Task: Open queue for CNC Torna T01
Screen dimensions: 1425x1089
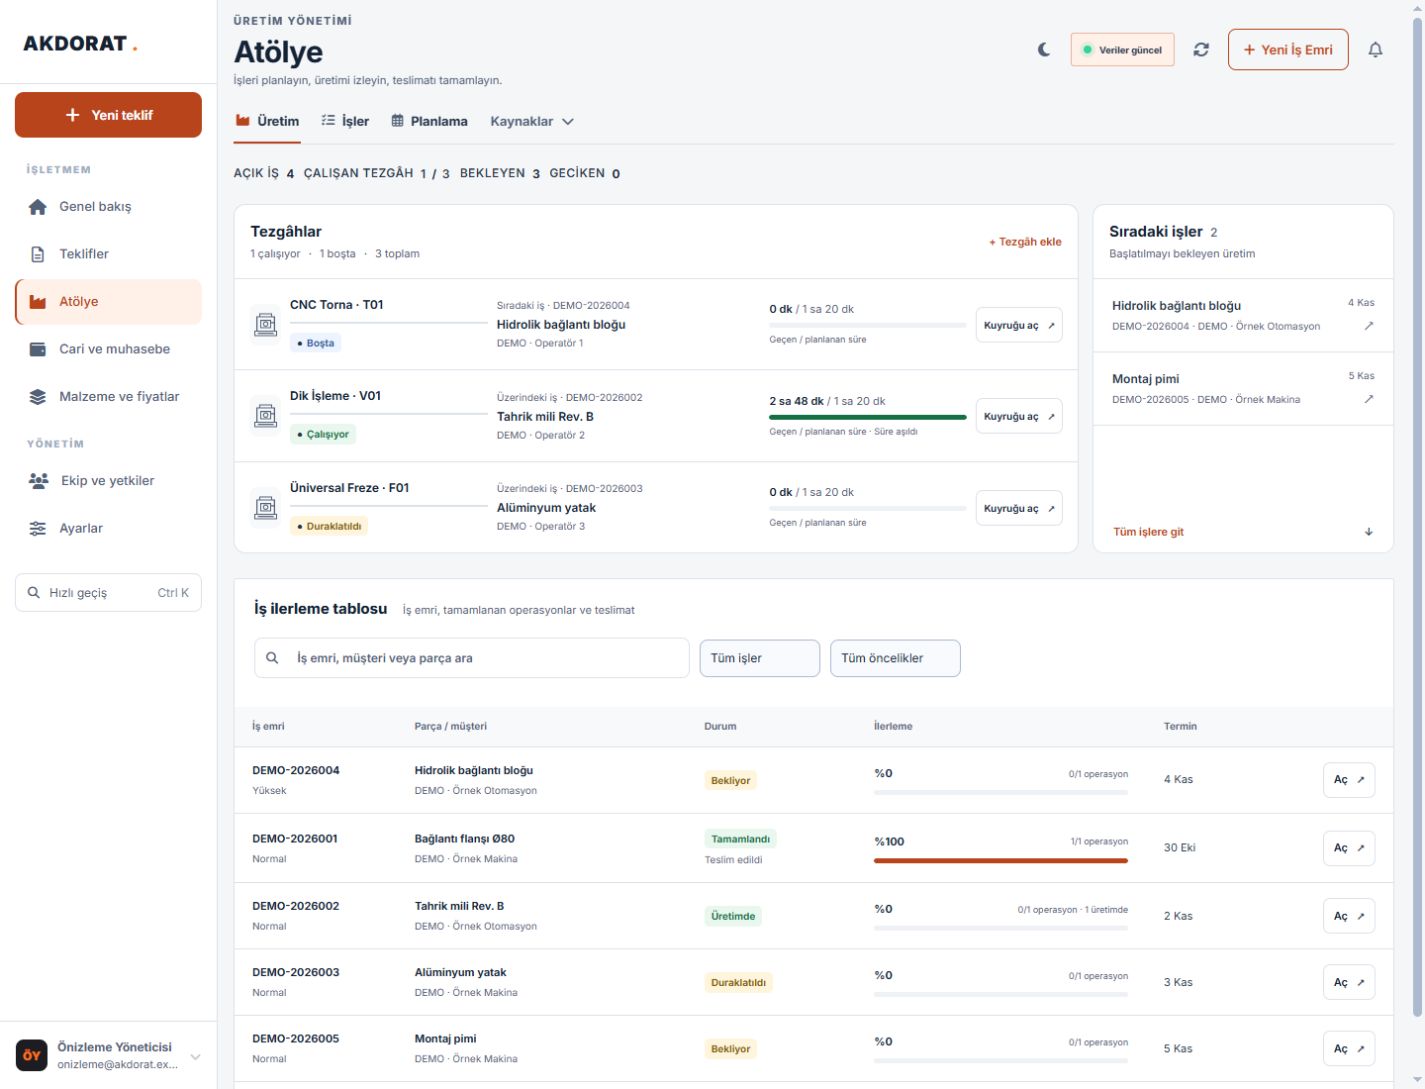Action: pyautogui.click(x=1019, y=325)
